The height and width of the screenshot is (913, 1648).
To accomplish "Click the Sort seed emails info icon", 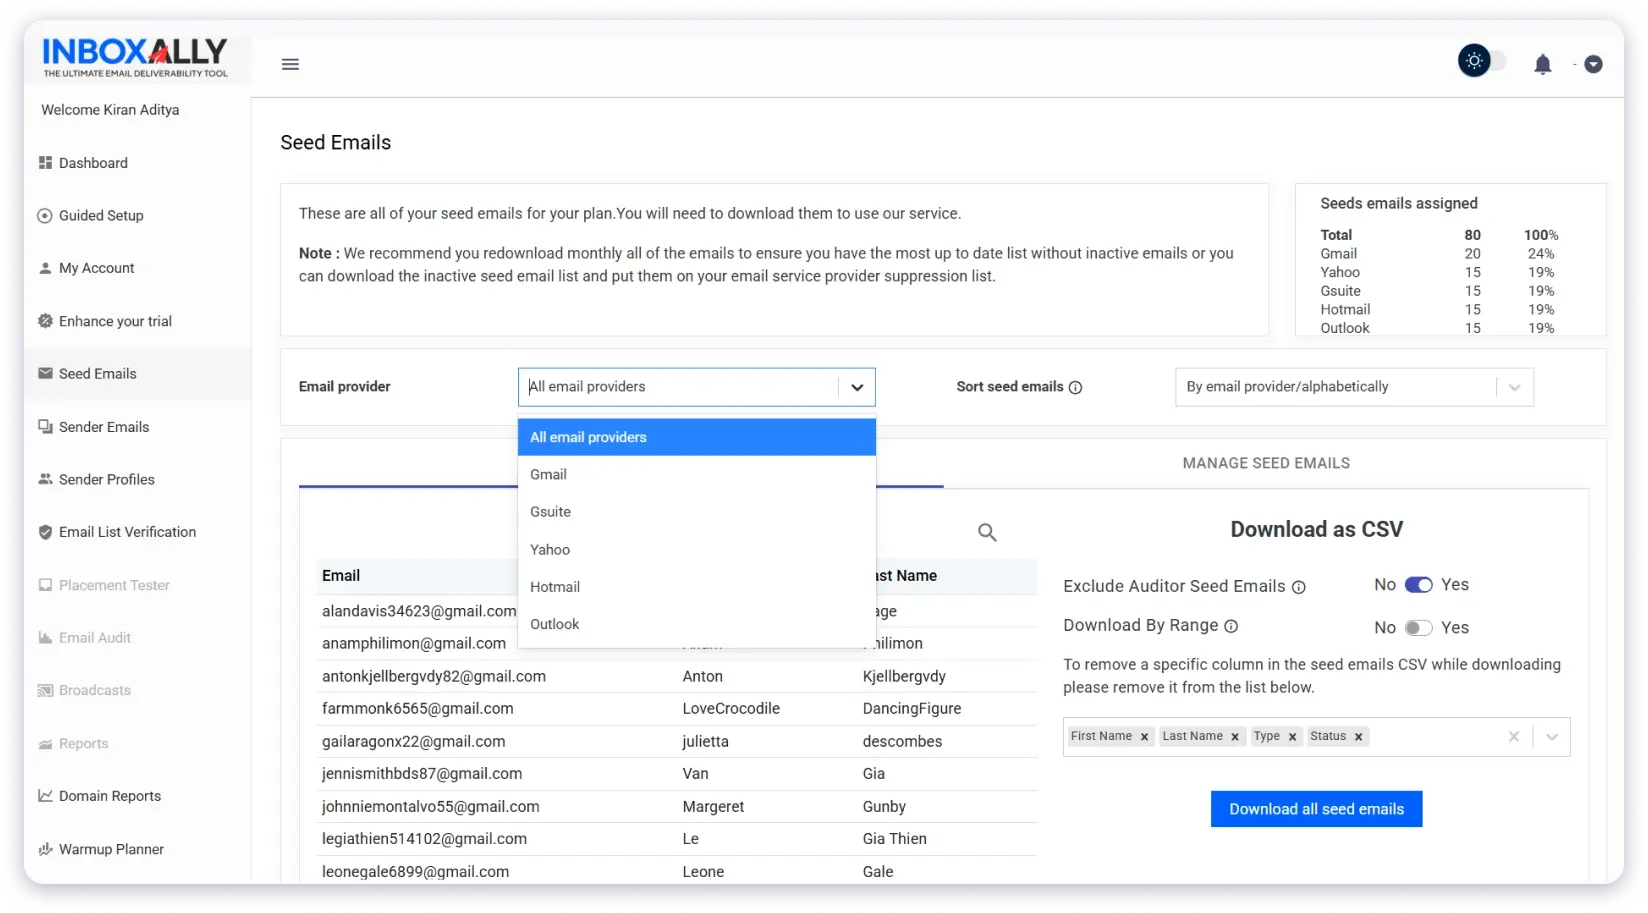I will (1075, 387).
